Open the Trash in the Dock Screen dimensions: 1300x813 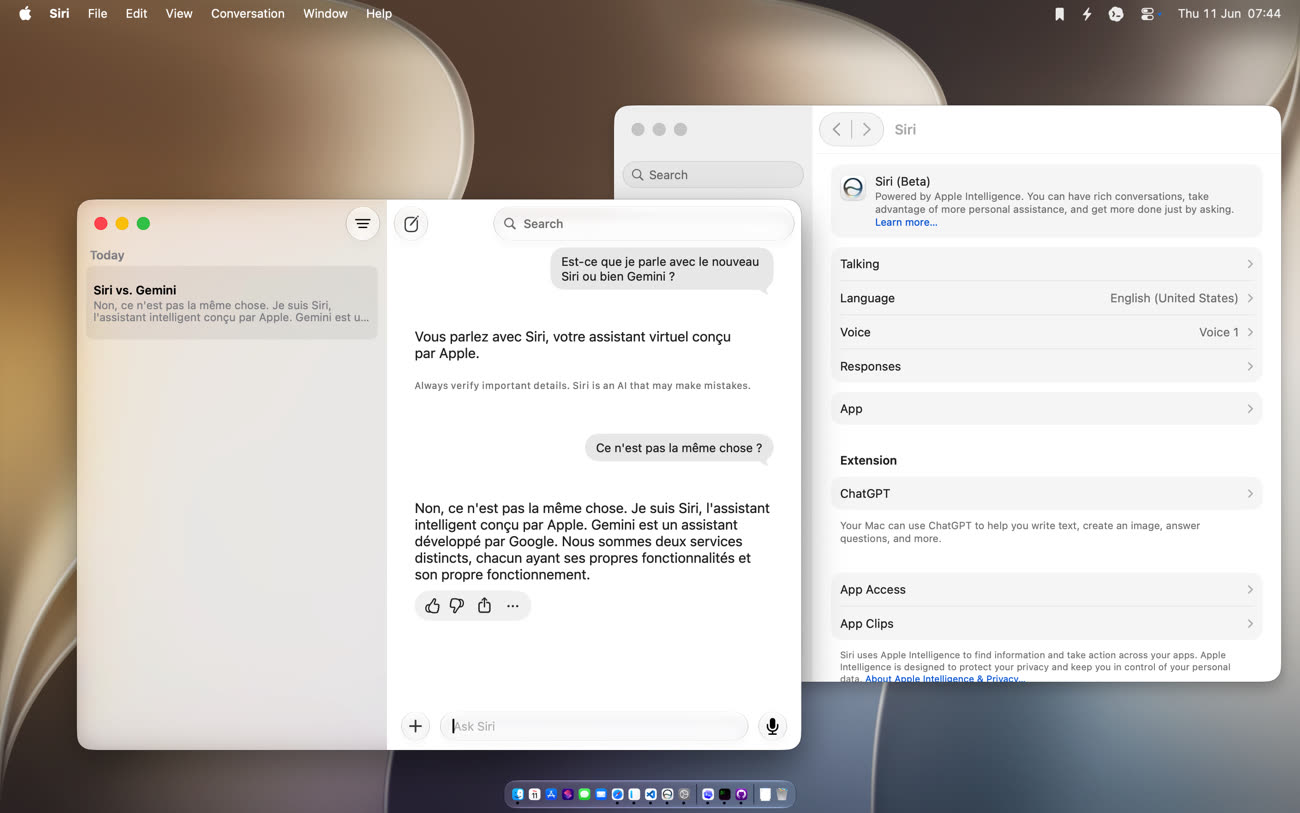(x=782, y=794)
